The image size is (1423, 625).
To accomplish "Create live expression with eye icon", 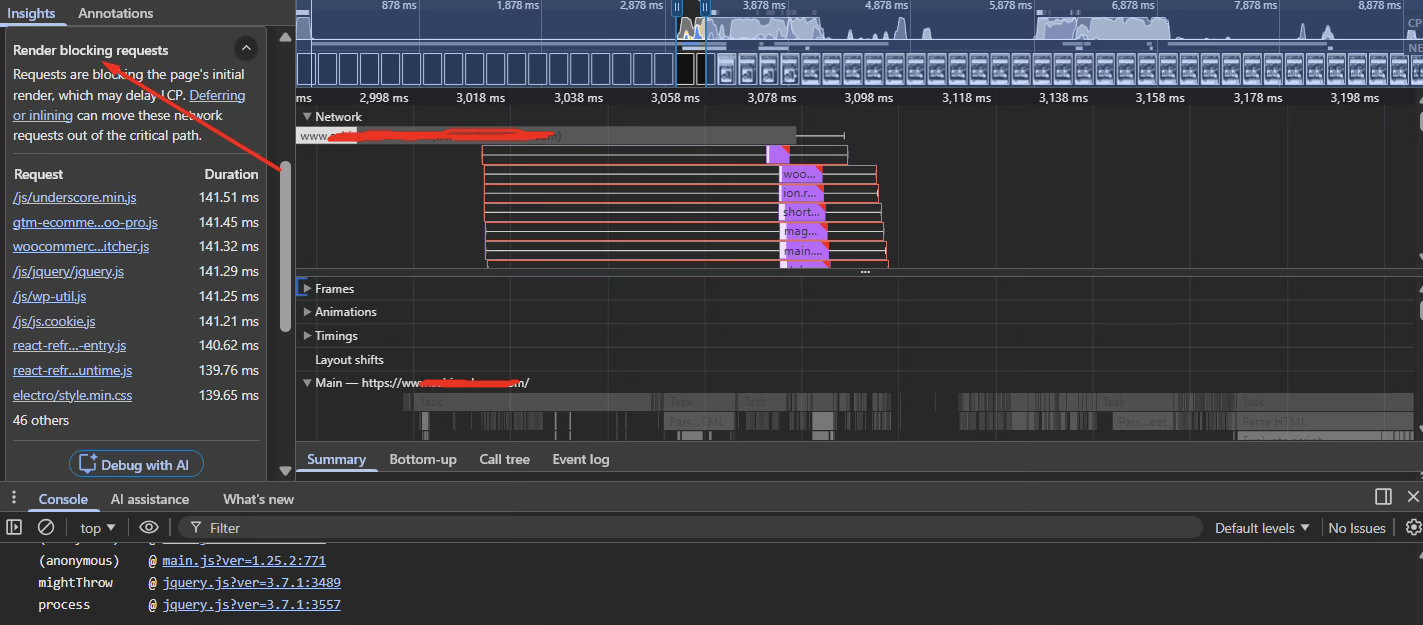I will 149,527.
